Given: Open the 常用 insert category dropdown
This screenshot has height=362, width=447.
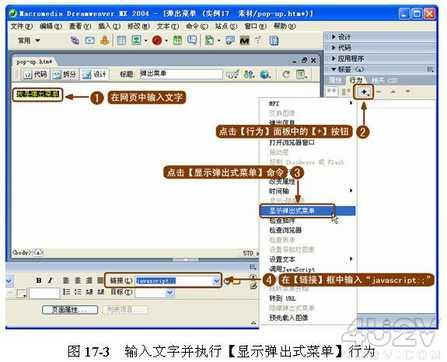Looking at the screenshot, I should point(29,41).
